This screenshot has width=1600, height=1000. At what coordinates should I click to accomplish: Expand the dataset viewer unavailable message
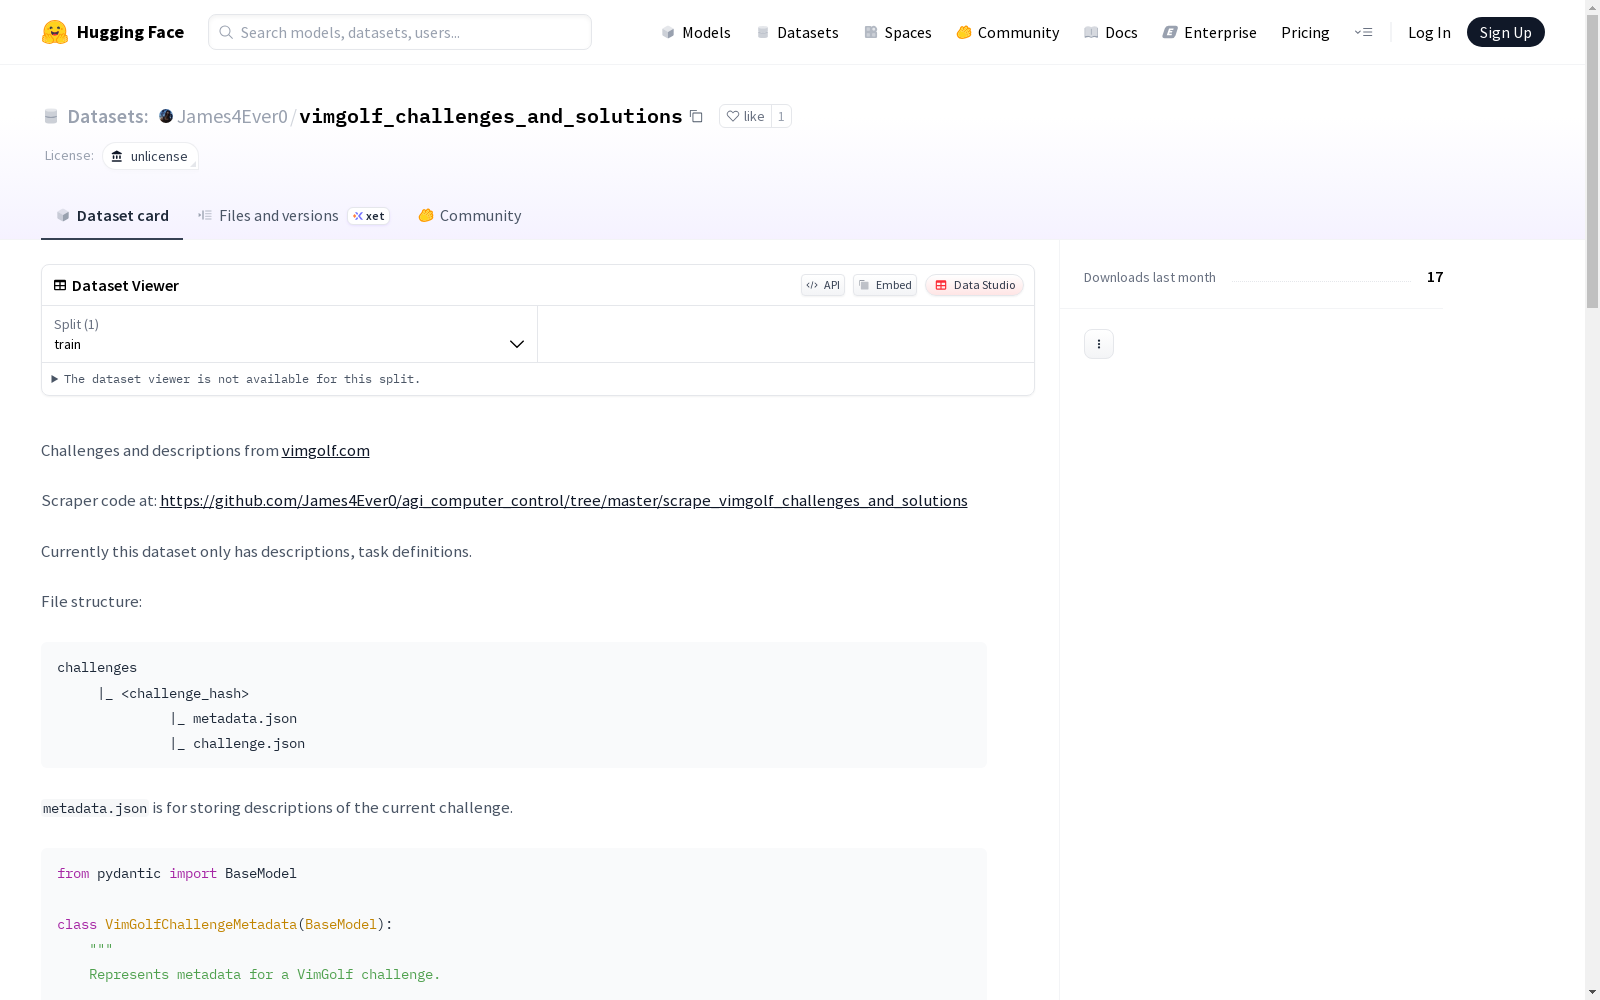click(x=236, y=379)
